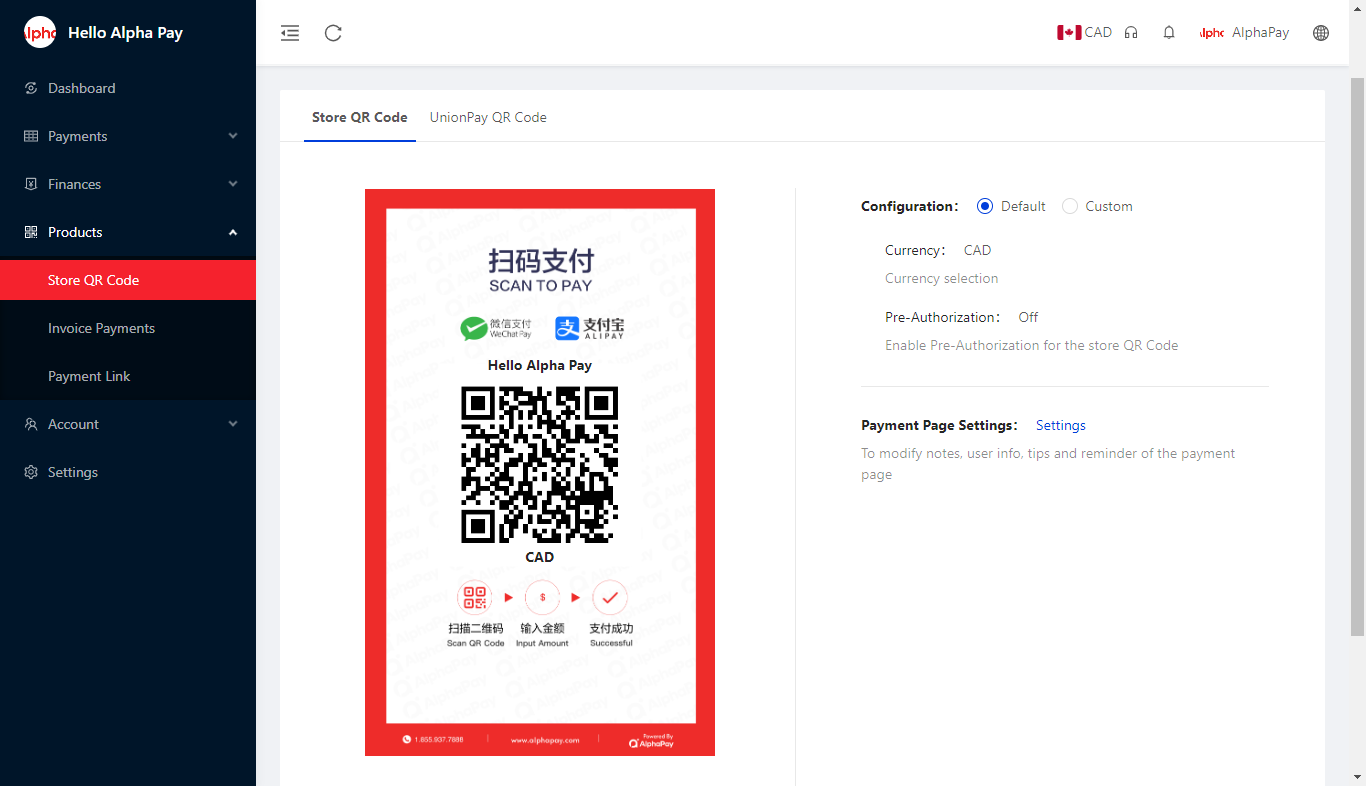The width and height of the screenshot is (1366, 786).
Task: Click Currency selection helper text
Action: click(x=941, y=278)
